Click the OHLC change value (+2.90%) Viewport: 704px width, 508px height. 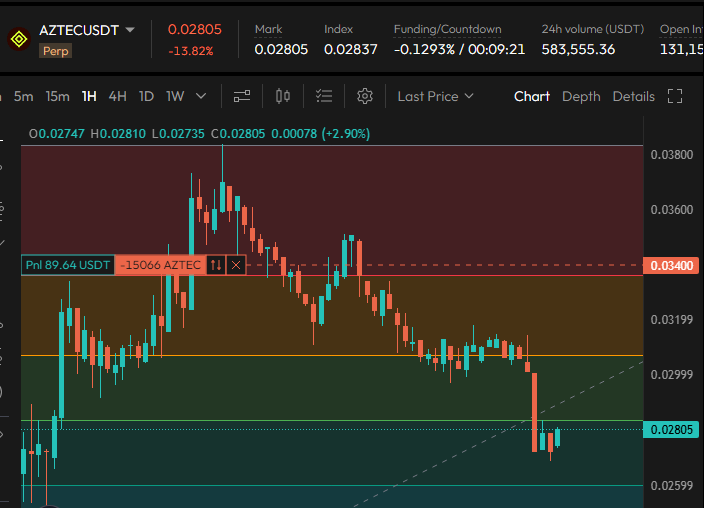[x=346, y=134]
